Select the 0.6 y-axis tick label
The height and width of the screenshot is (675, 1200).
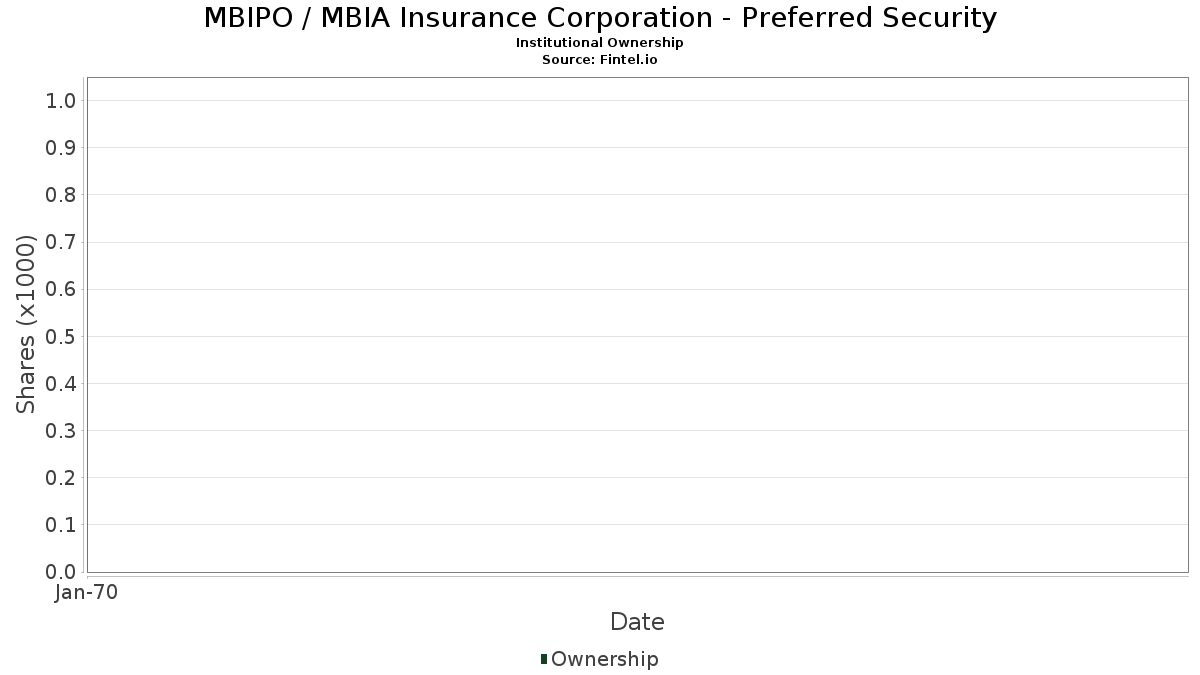tap(61, 289)
